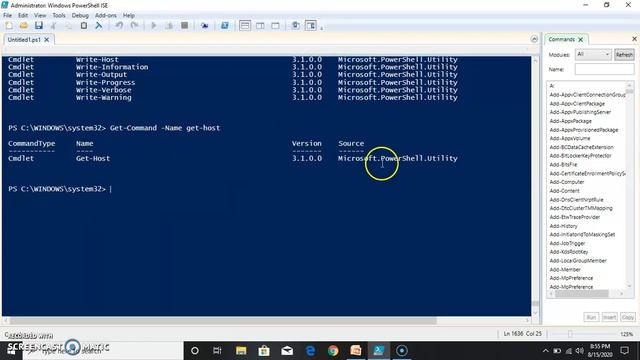Close the Untitled1.ps1 tab
Viewport: 640px width, 360px height.
tap(47, 40)
